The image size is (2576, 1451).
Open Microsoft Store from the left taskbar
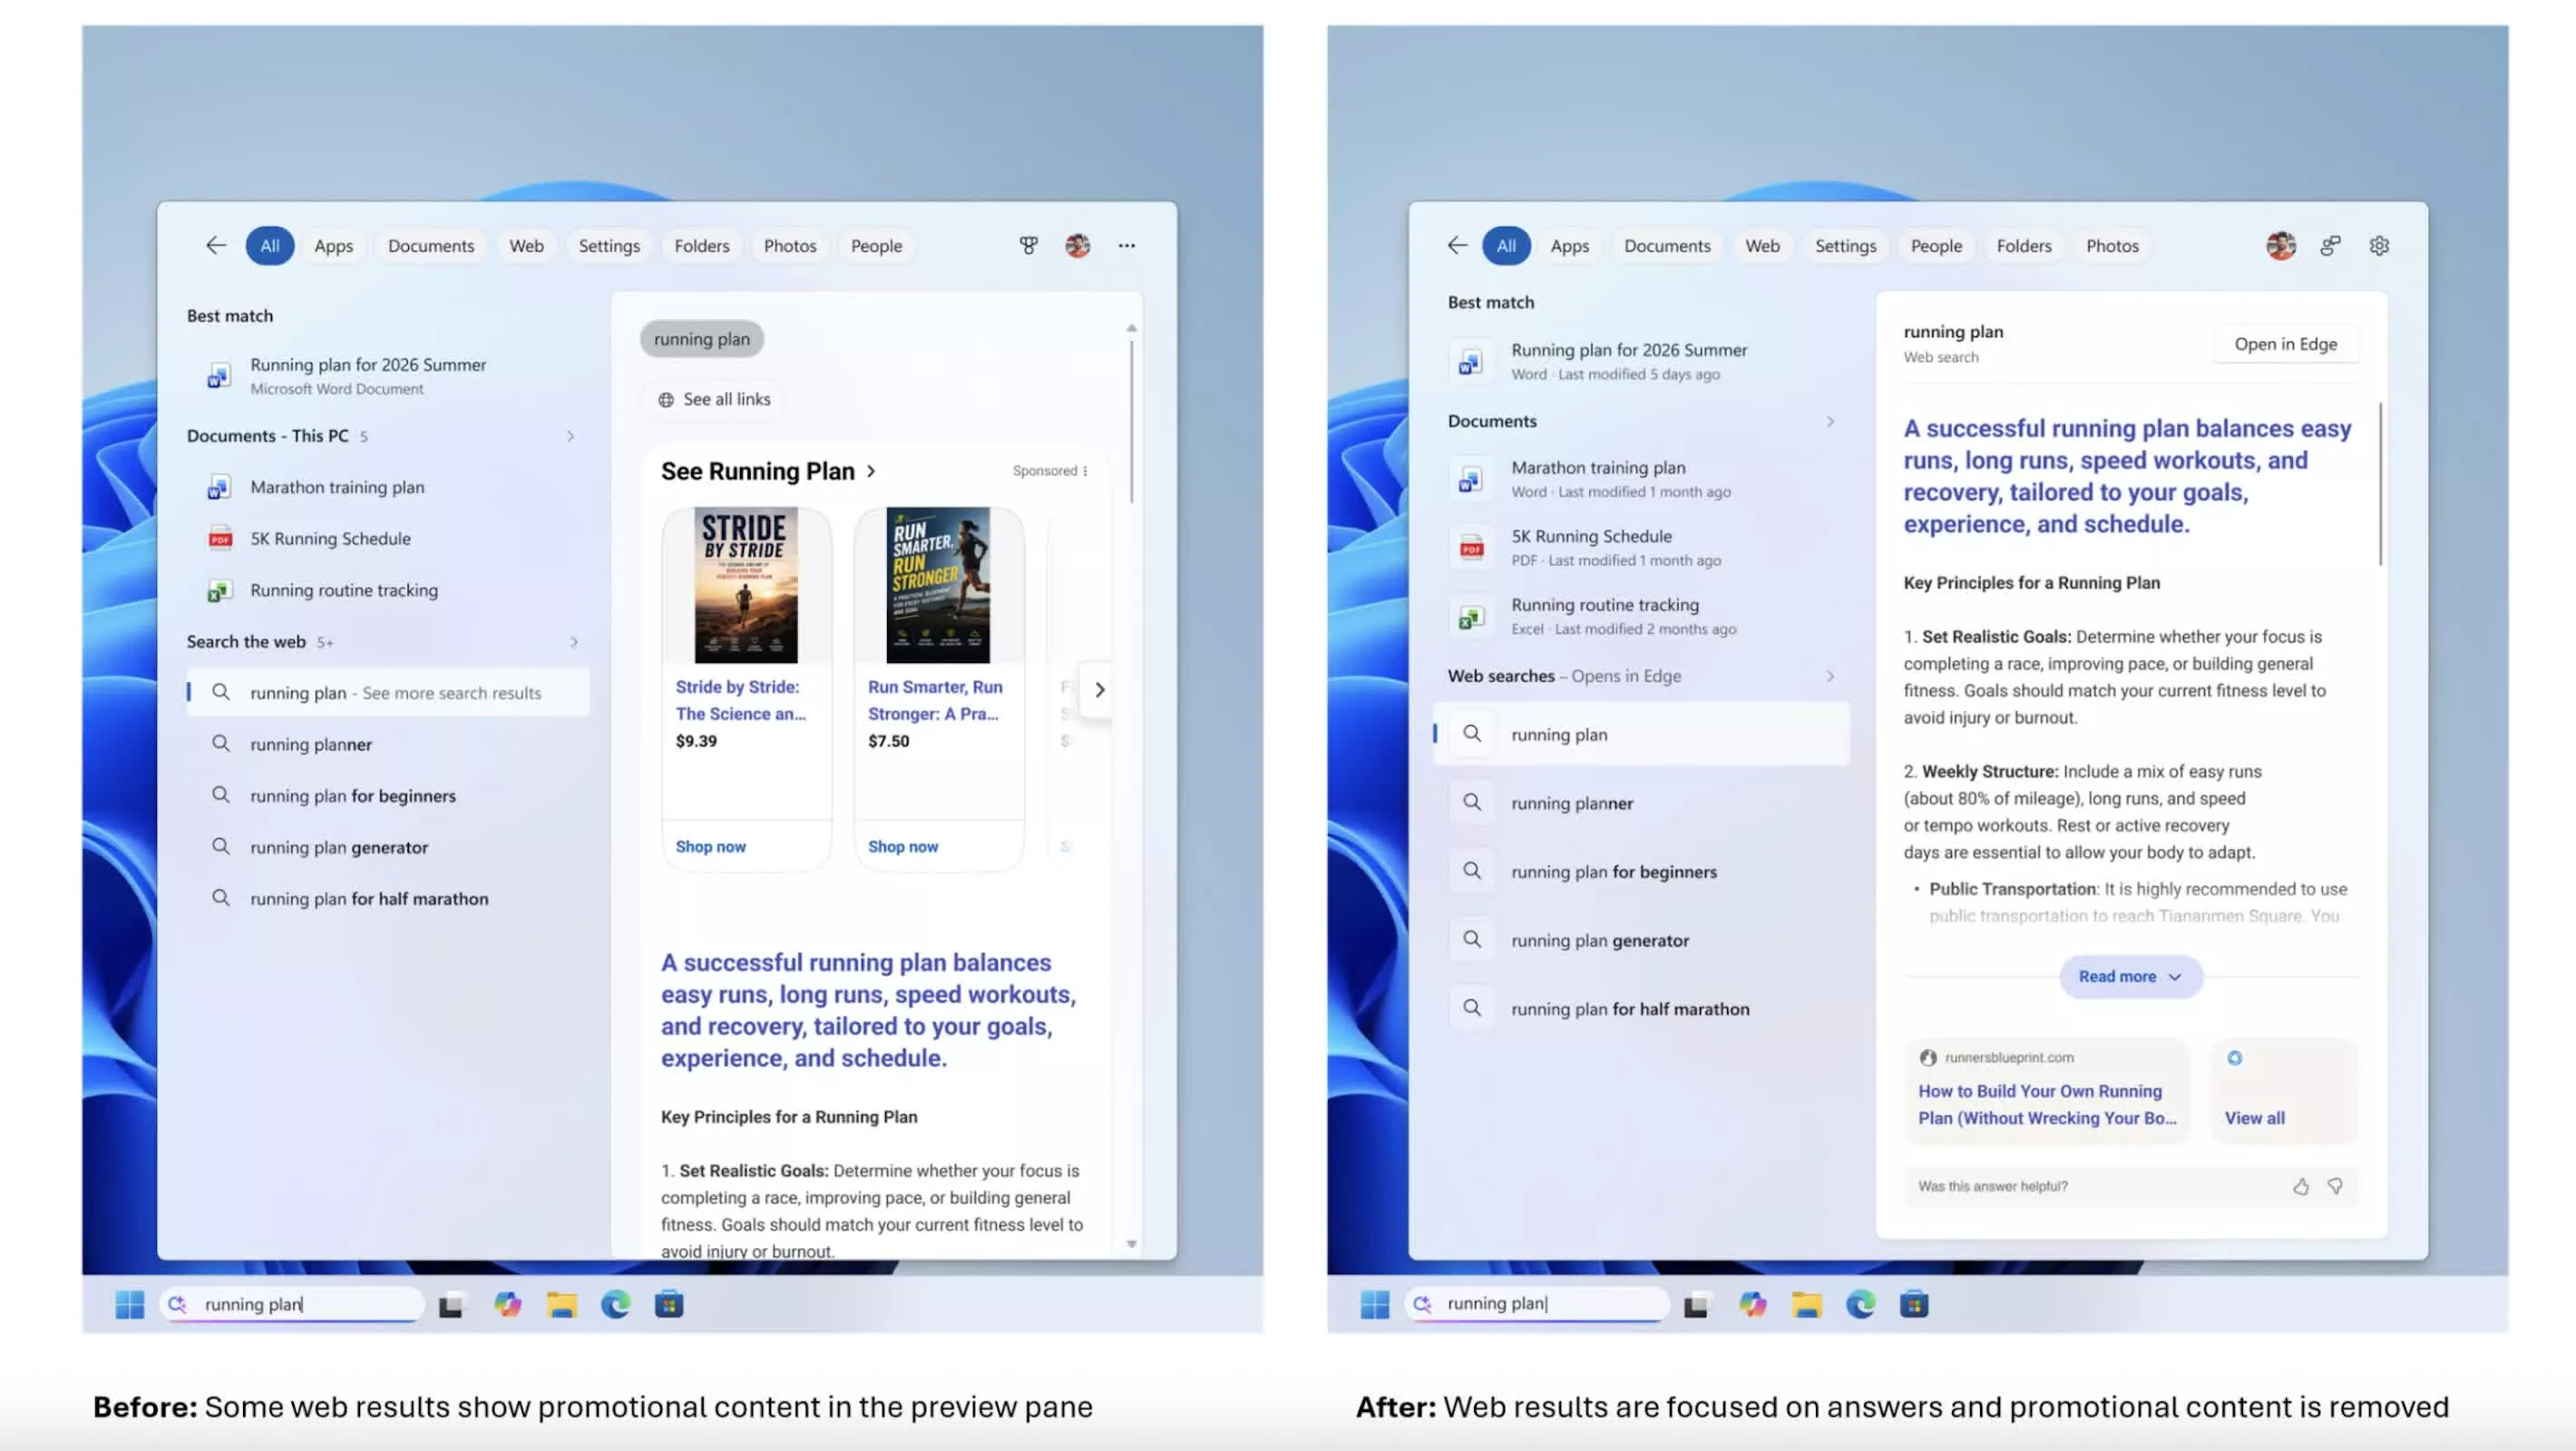point(669,1304)
